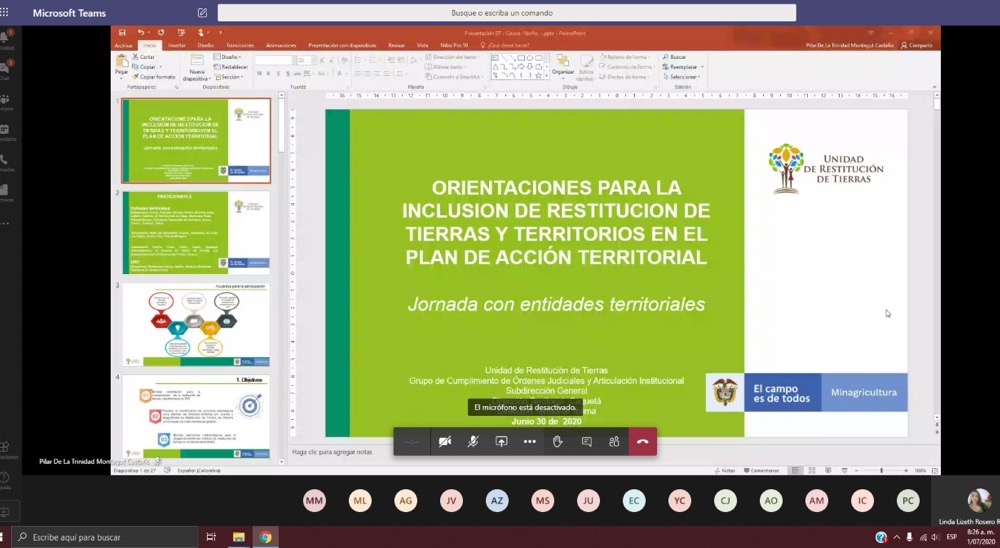Switch to the Insertar ribbon tab
Viewport: 1000px width, 548px height.
(x=177, y=45)
